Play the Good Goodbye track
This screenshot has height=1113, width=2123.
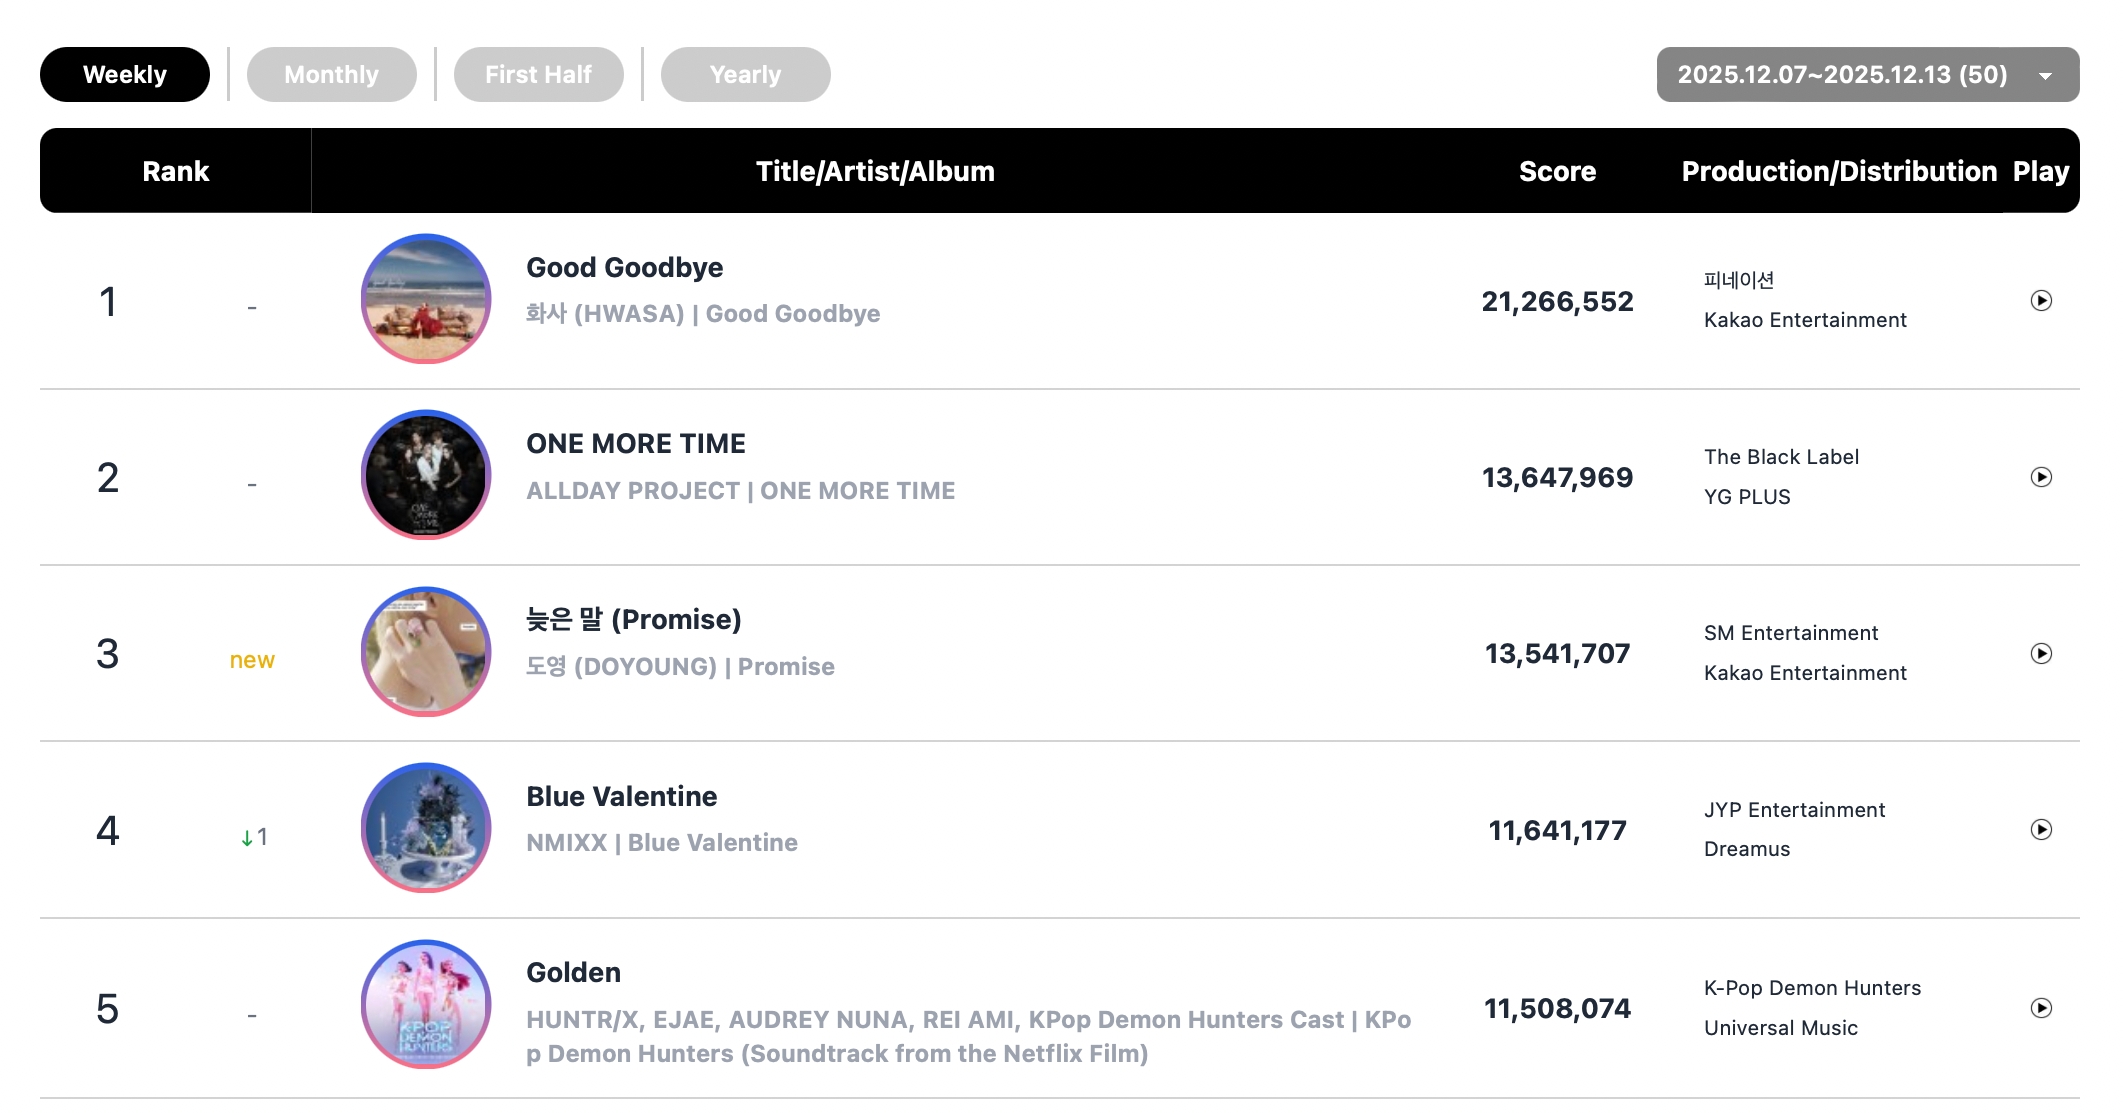click(x=2041, y=301)
